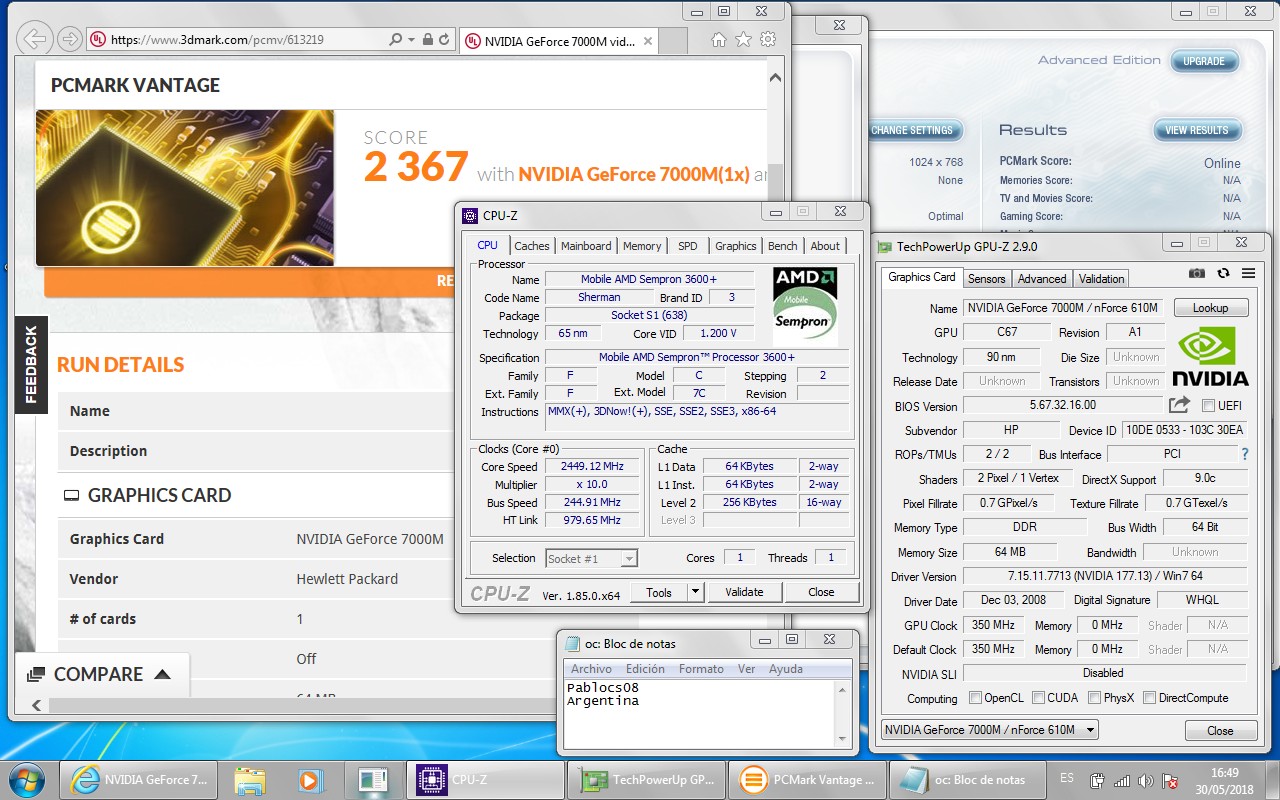Switch to Validation tab in GPU-Z
This screenshot has height=800, width=1280.
tap(1102, 279)
